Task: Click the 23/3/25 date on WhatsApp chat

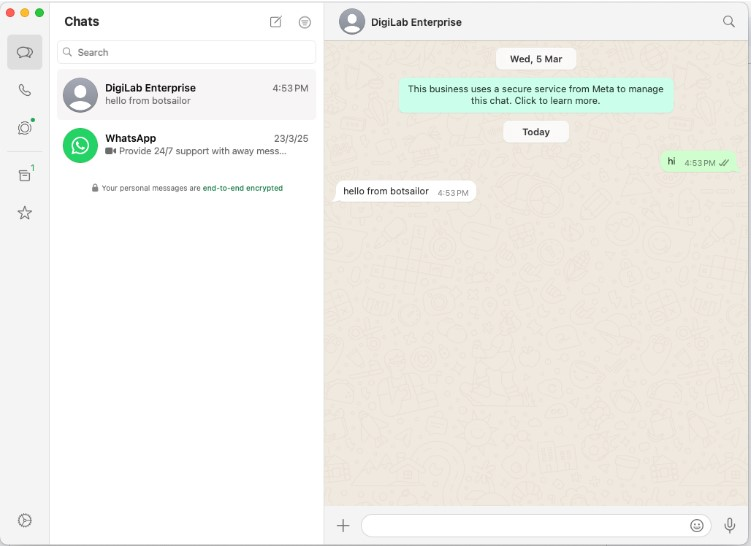Action: (x=291, y=139)
